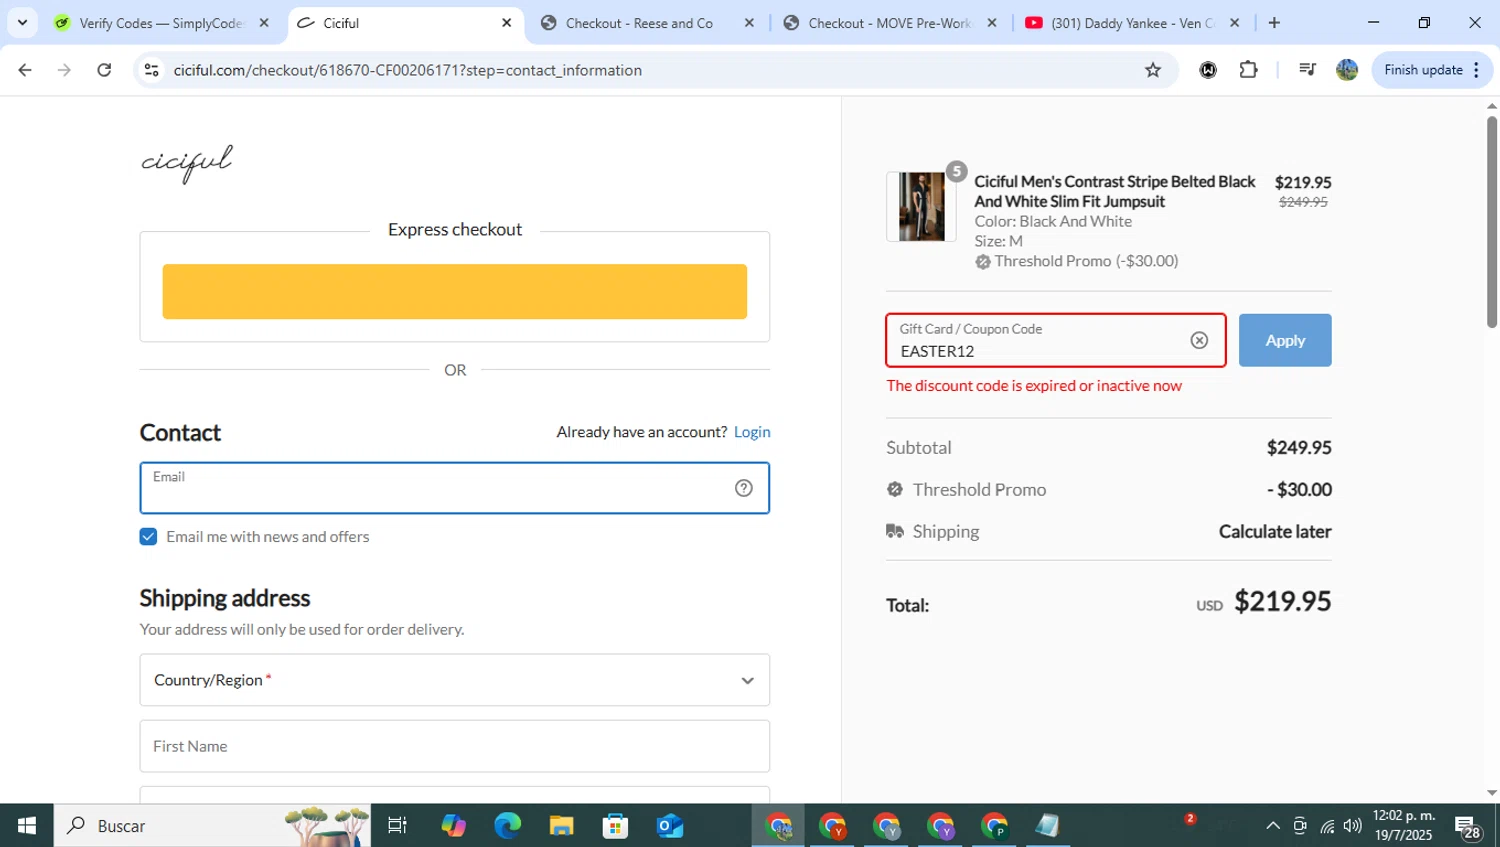Open Task View on the taskbar
The width and height of the screenshot is (1500, 847).
coord(397,826)
